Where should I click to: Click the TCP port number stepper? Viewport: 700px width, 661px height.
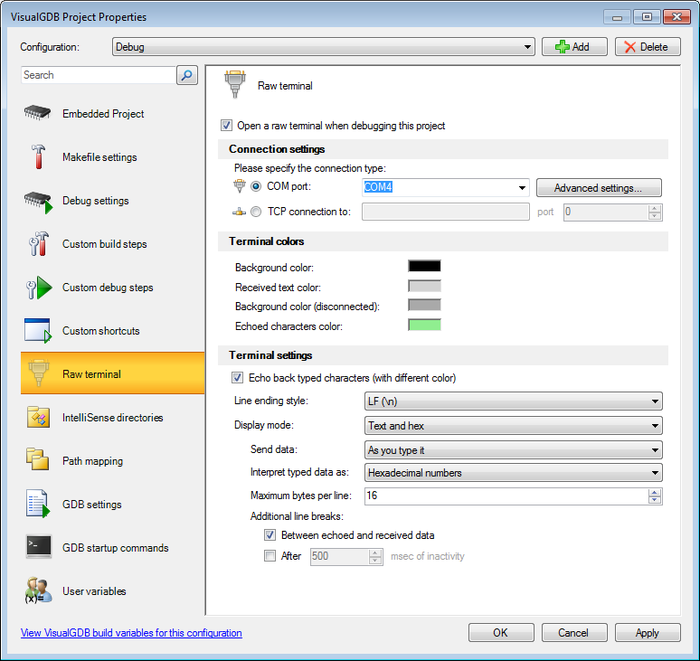point(654,212)
